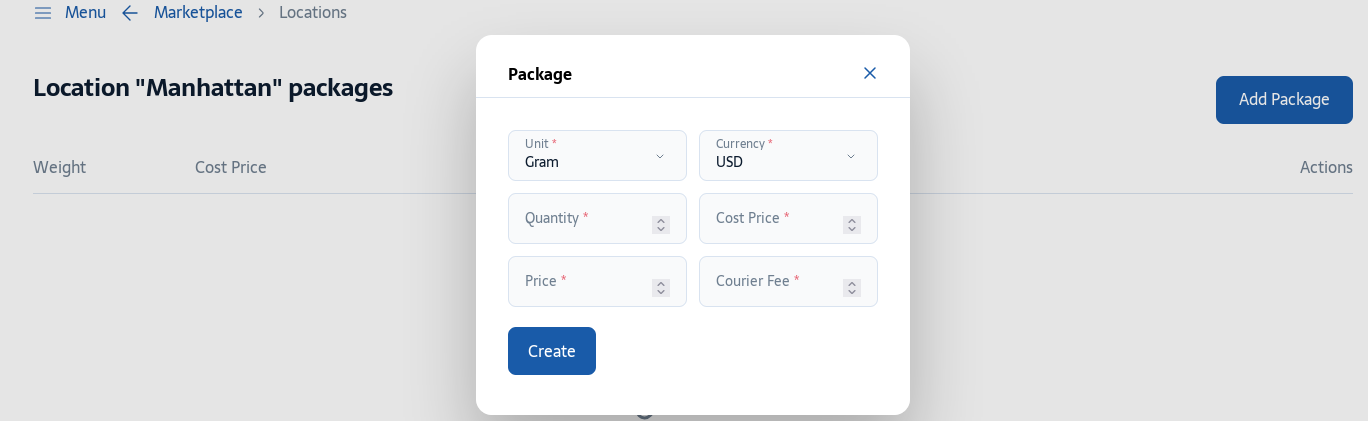Select the Locations breadcrumb item
This screenshot has height=421, width=1368.
[313, 13]
